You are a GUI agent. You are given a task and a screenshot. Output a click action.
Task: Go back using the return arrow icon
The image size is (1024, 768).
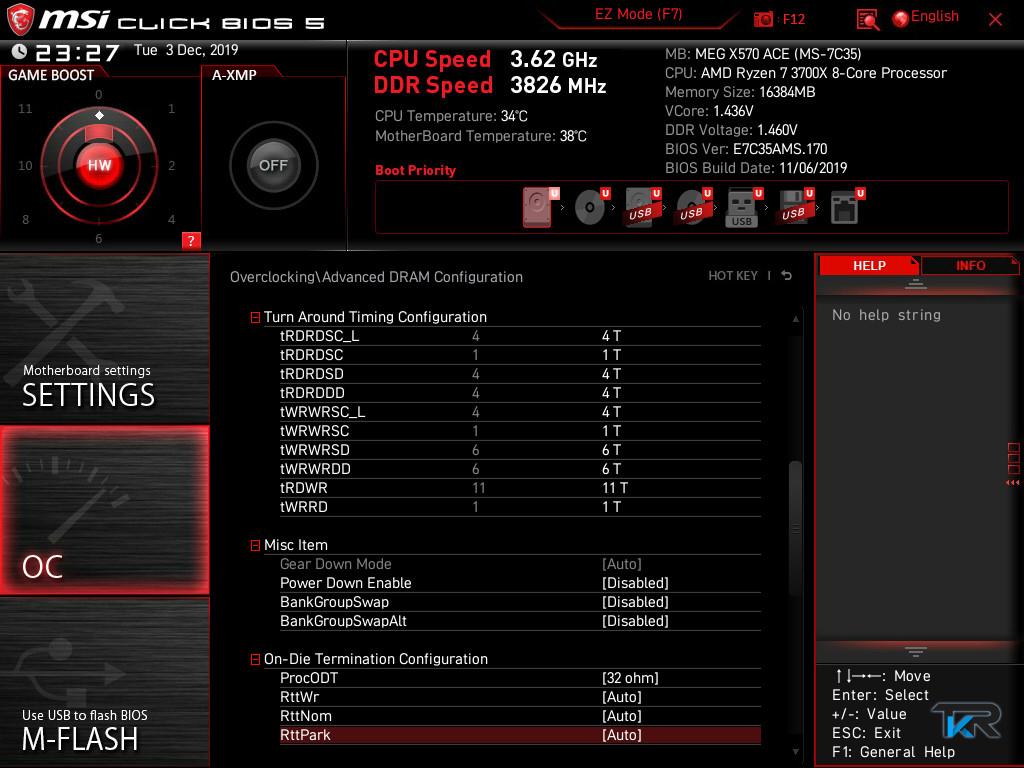click(787, 276)
